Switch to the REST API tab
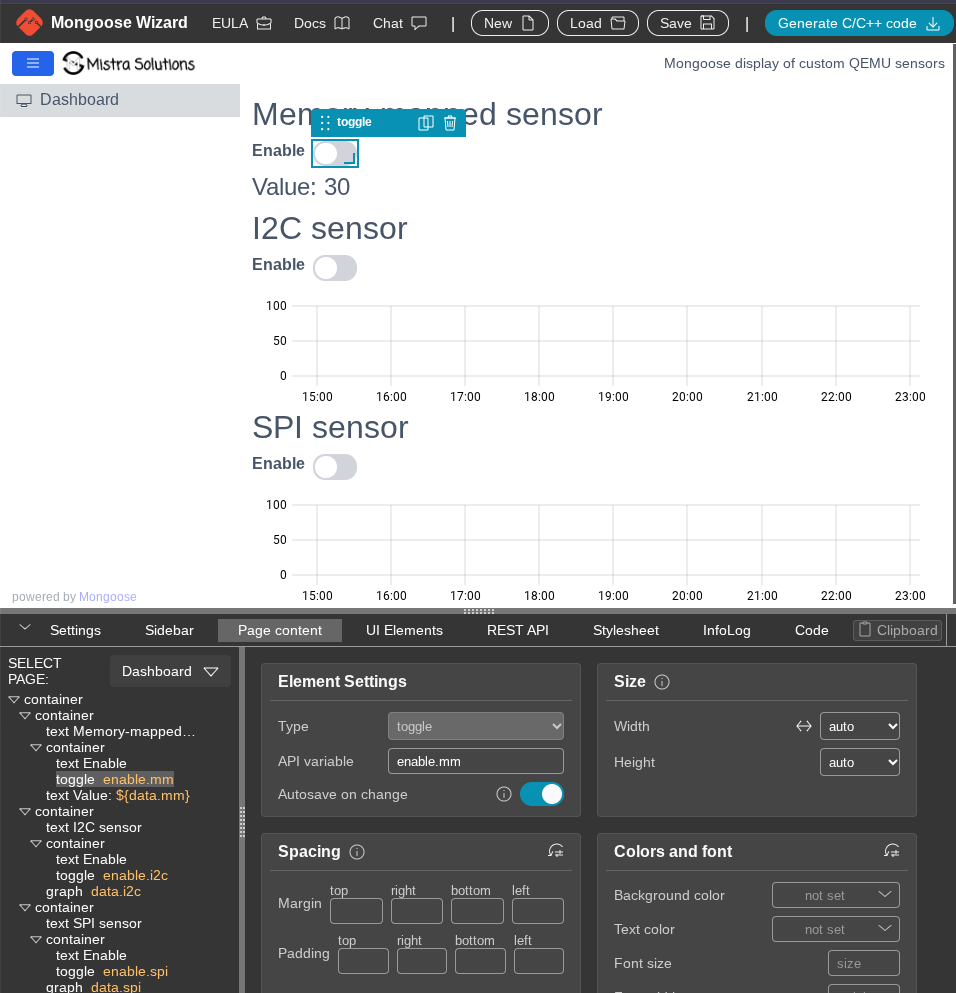956x993 pixels. click(518, 630)
